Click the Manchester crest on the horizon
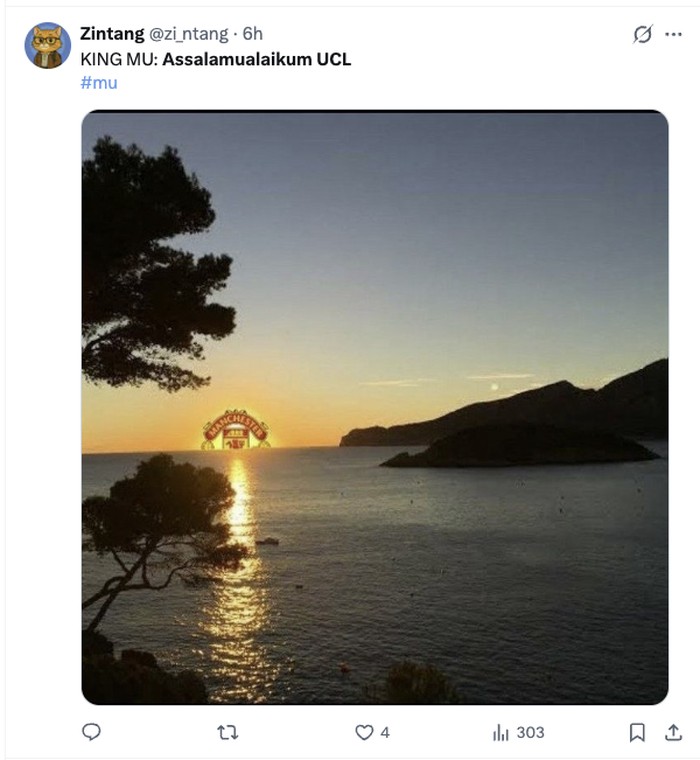This screenshot has height=760, width=700. 236,429
